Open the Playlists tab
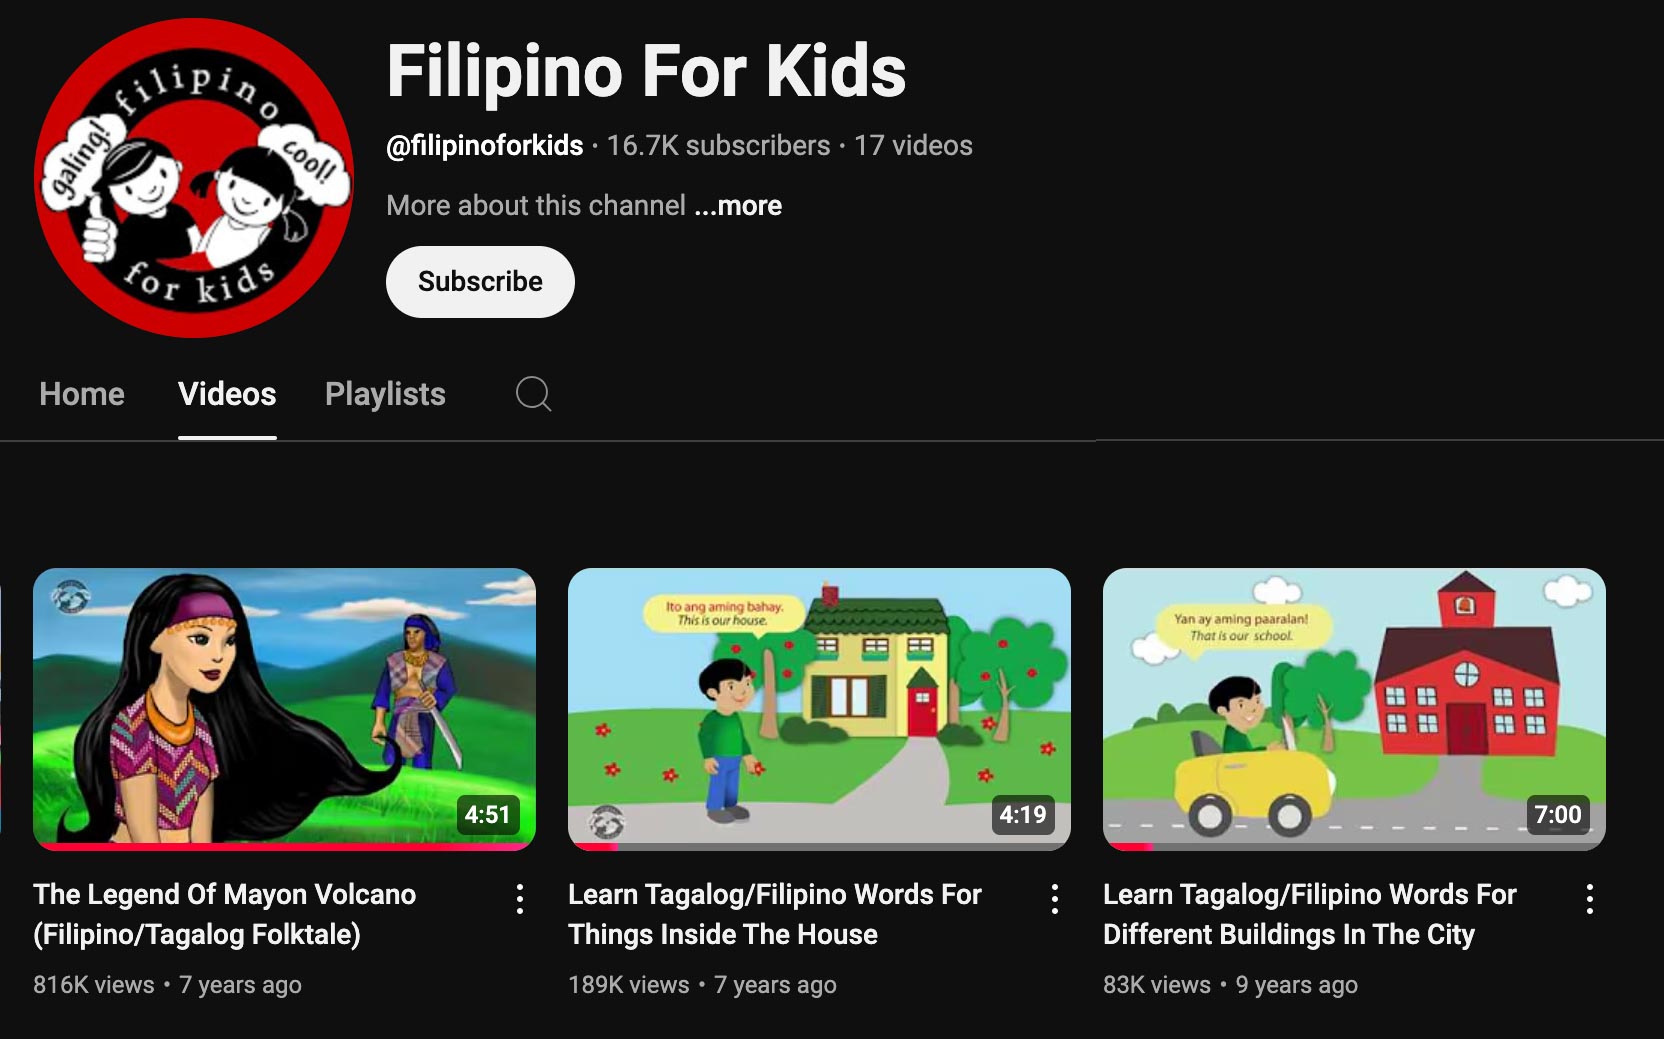The height and width of the screenshot is (1039, 1664). click(385, 394)
